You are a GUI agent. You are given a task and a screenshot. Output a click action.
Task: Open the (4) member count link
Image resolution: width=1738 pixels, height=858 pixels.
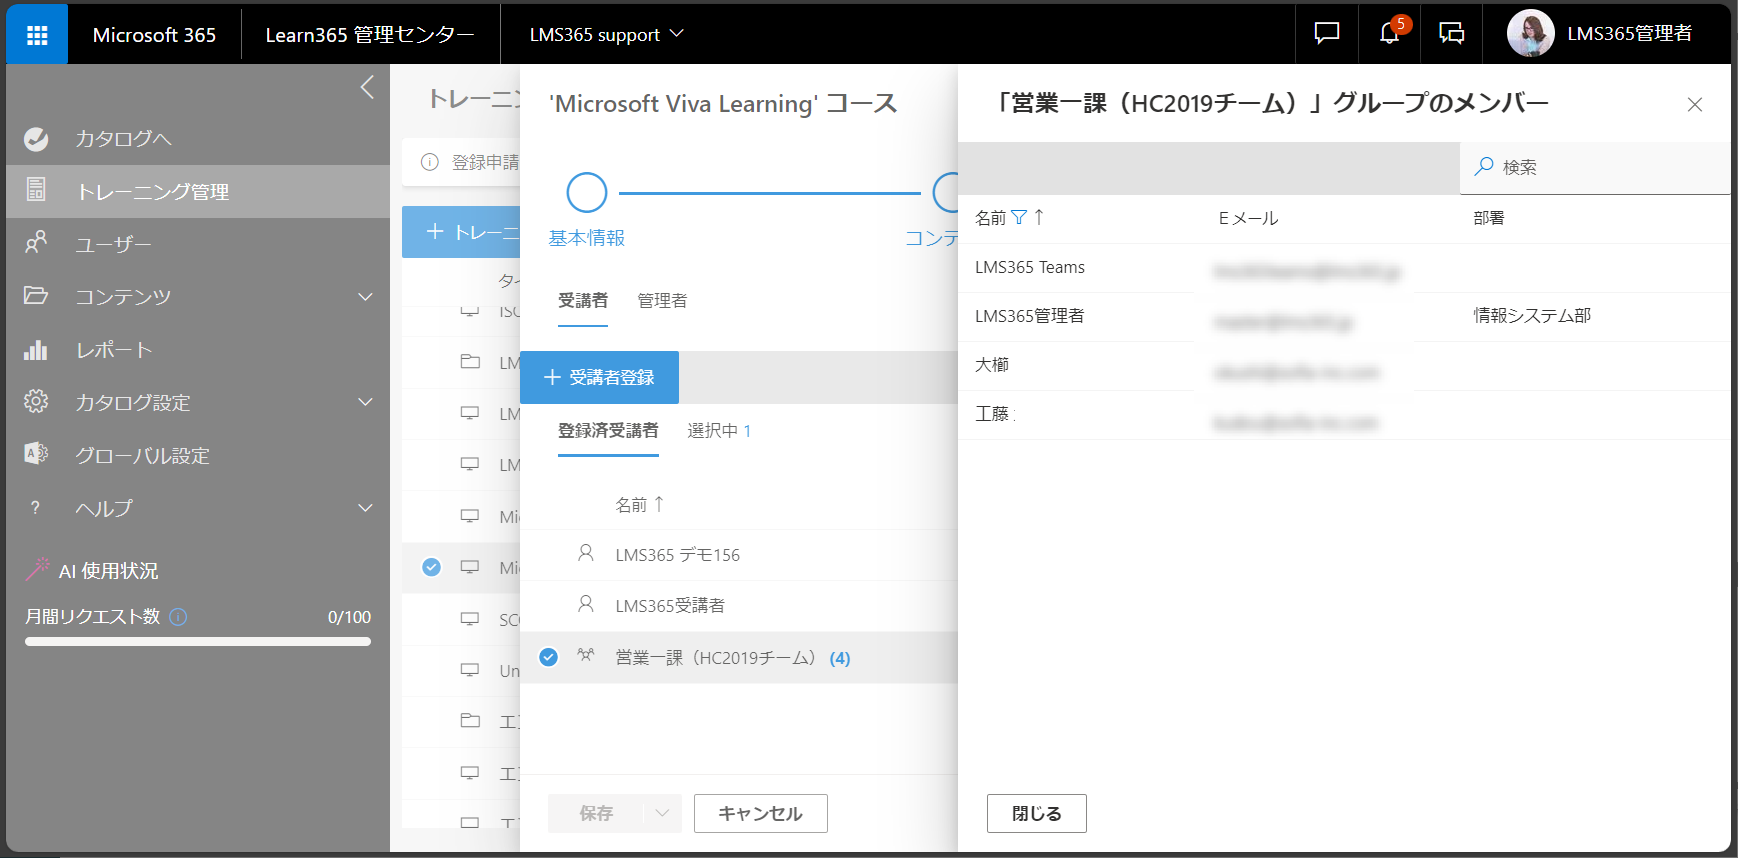coord(840,658)
